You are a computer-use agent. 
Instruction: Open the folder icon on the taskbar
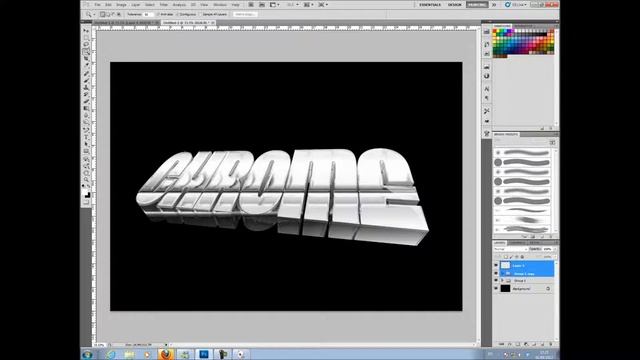click(129, 354)
